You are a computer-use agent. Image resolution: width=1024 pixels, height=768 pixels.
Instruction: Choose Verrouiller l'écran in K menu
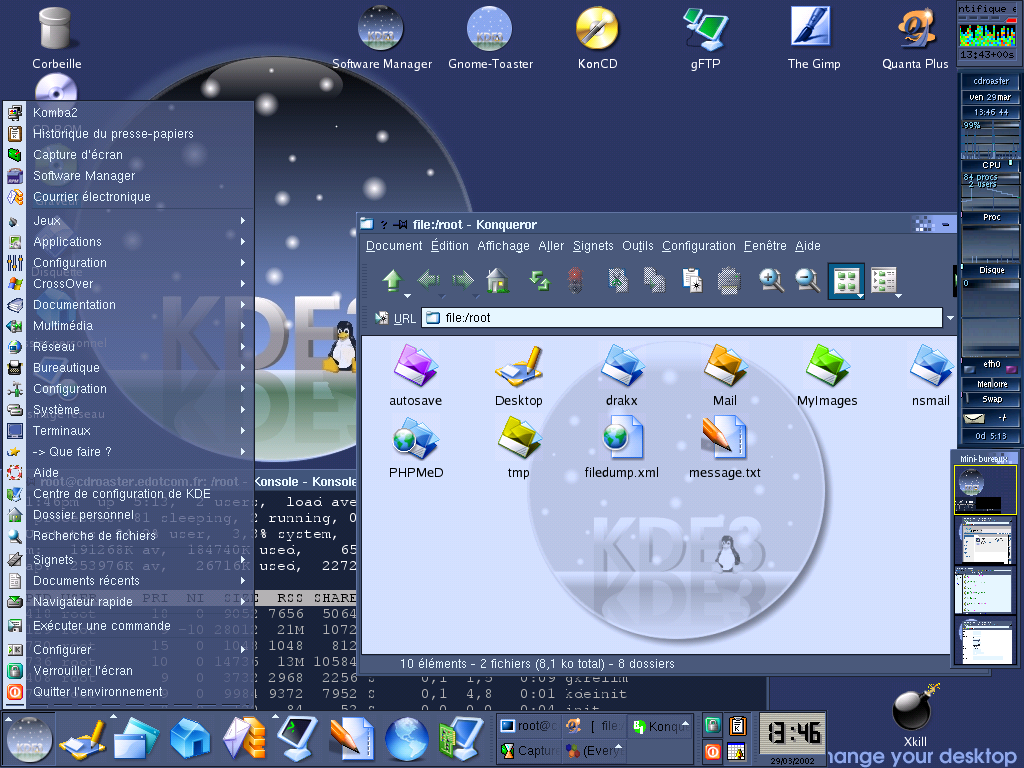coord(129,671)
